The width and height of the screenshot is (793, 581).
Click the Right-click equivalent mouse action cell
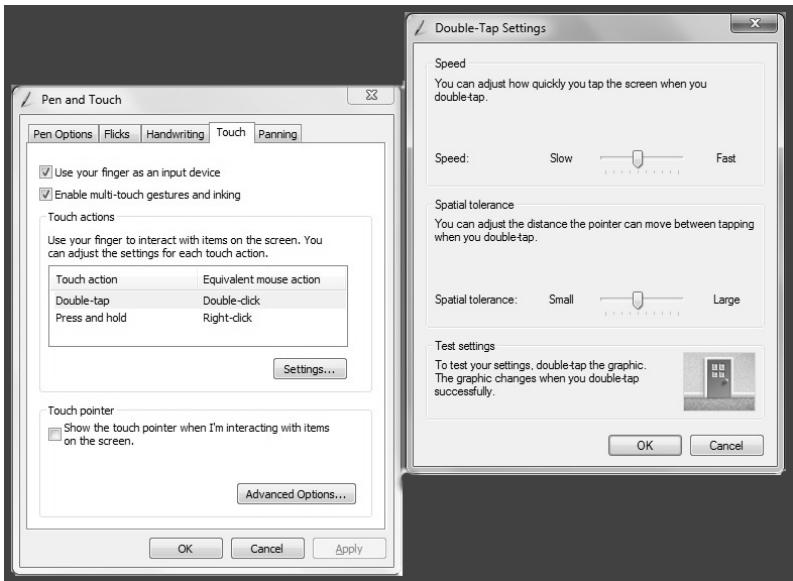tap(227, 318)
